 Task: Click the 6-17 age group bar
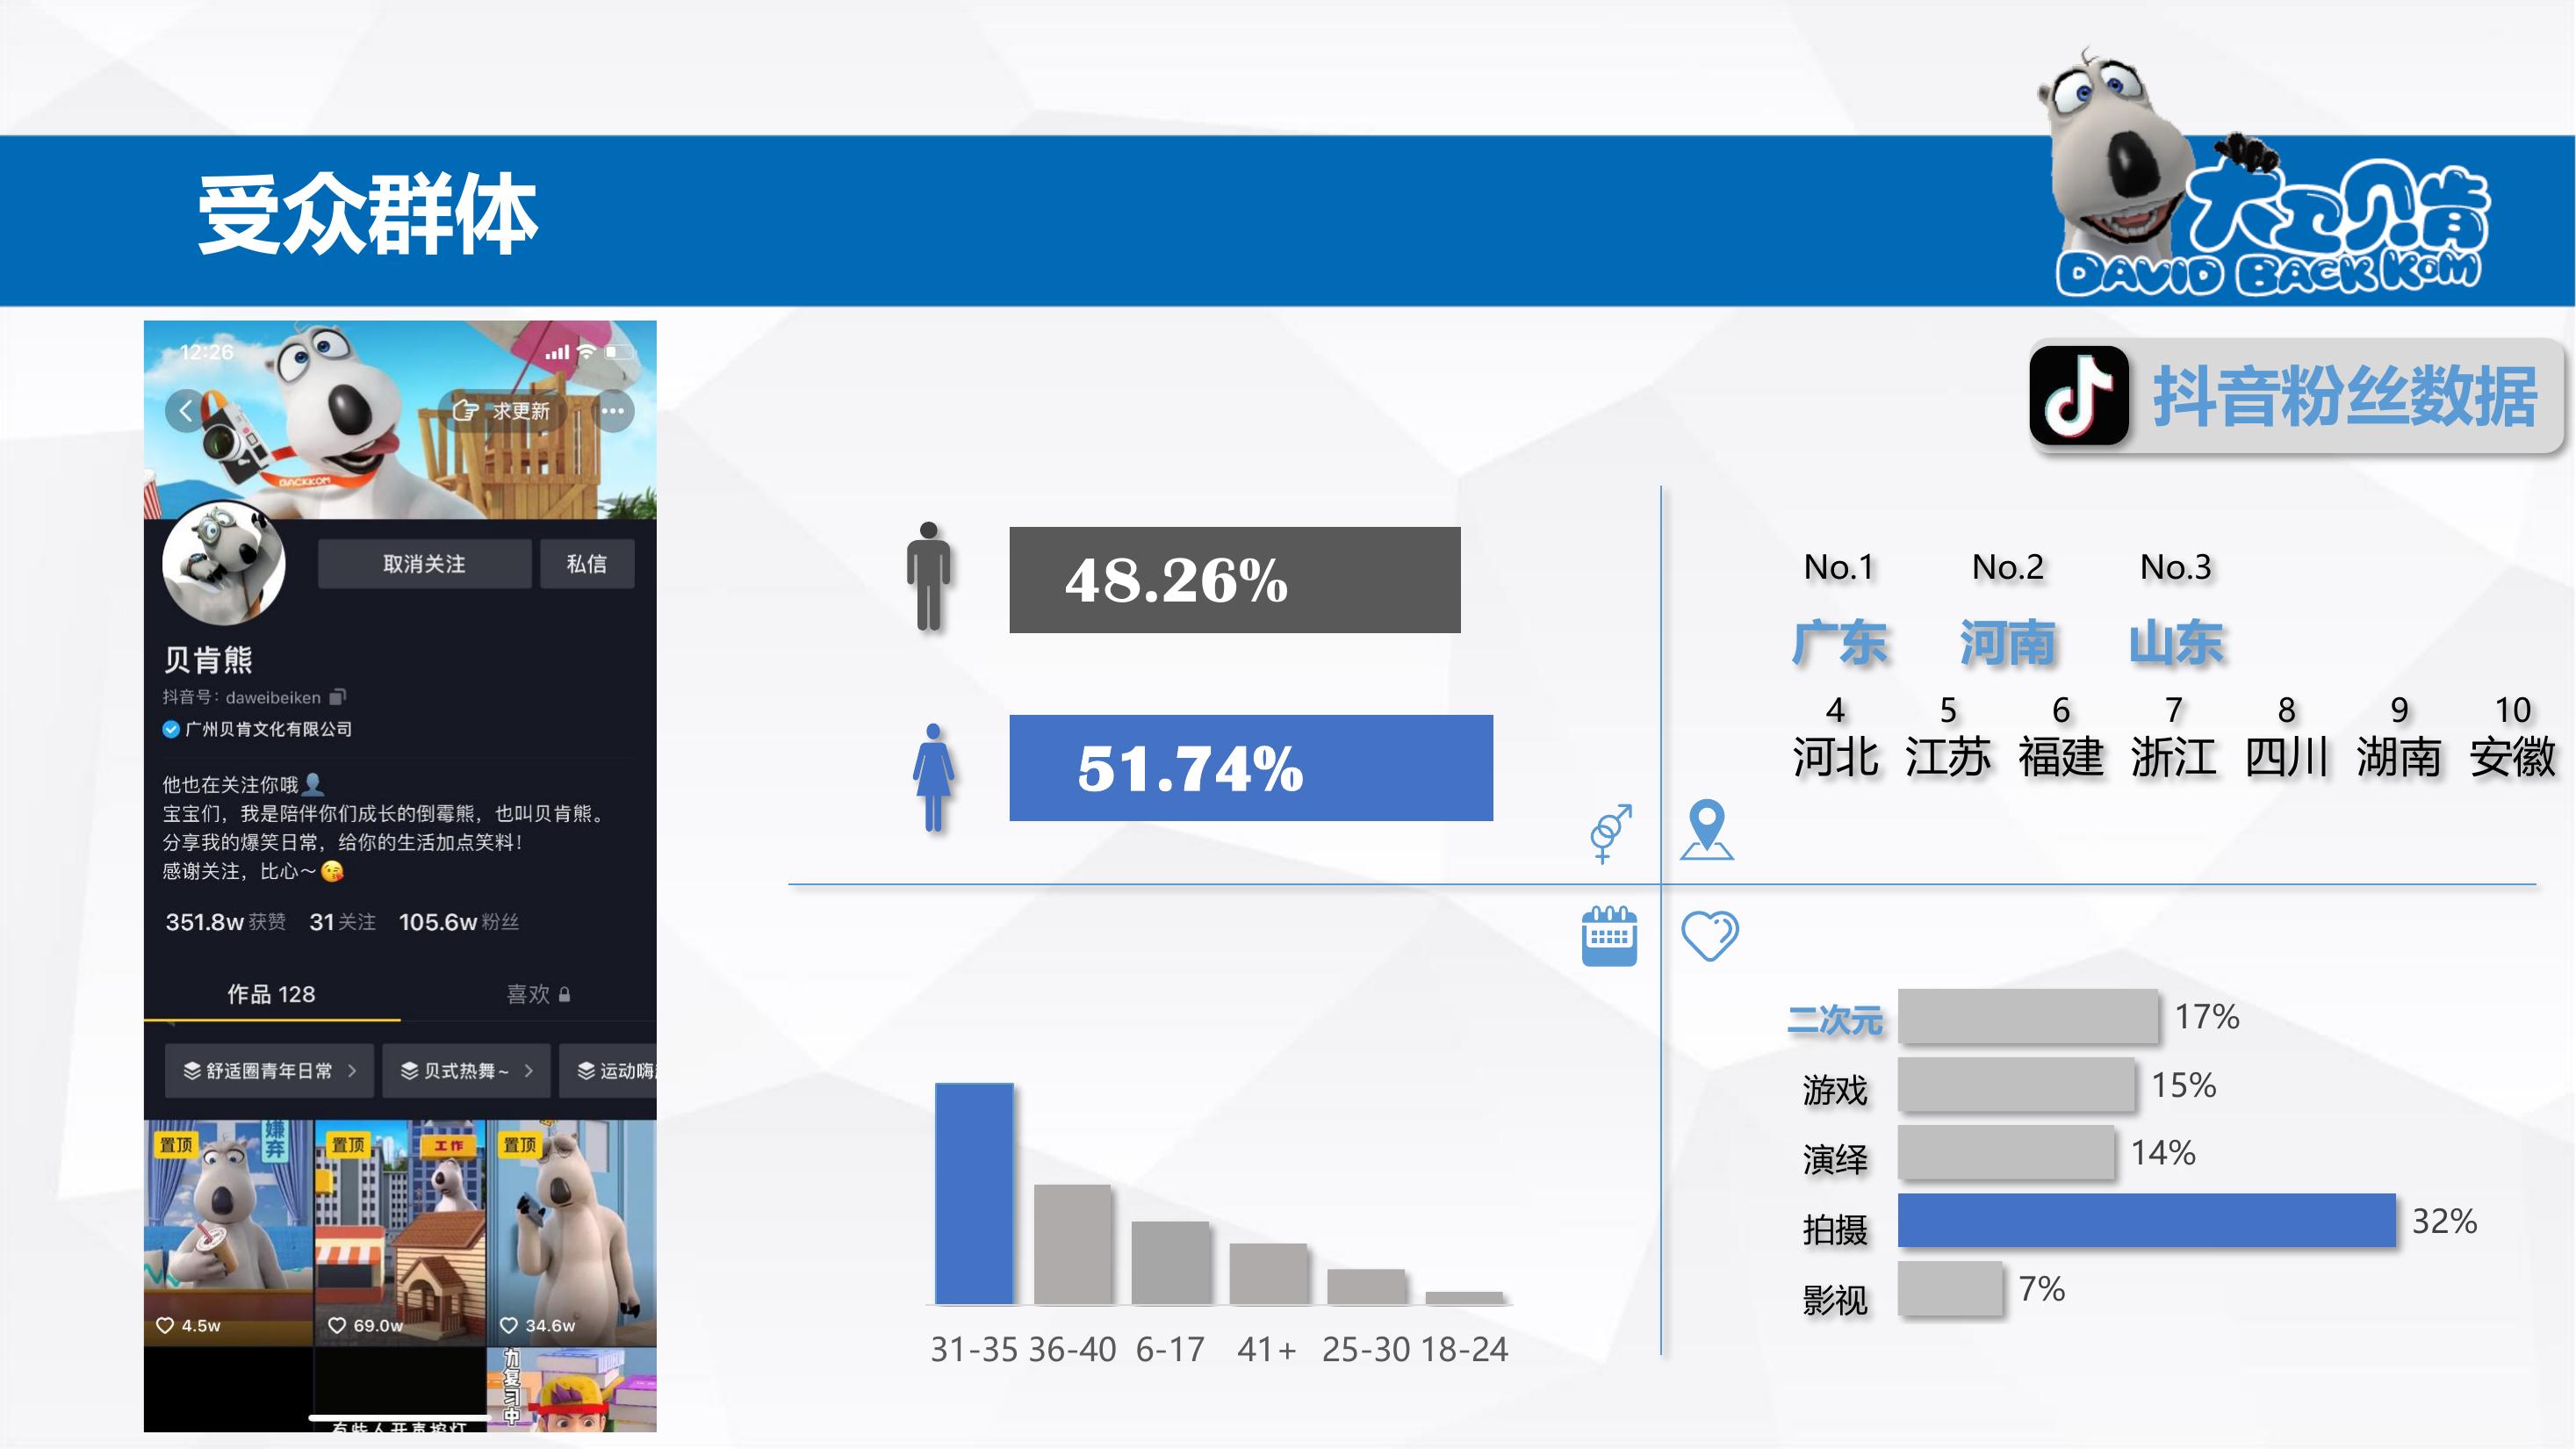1170,1263
